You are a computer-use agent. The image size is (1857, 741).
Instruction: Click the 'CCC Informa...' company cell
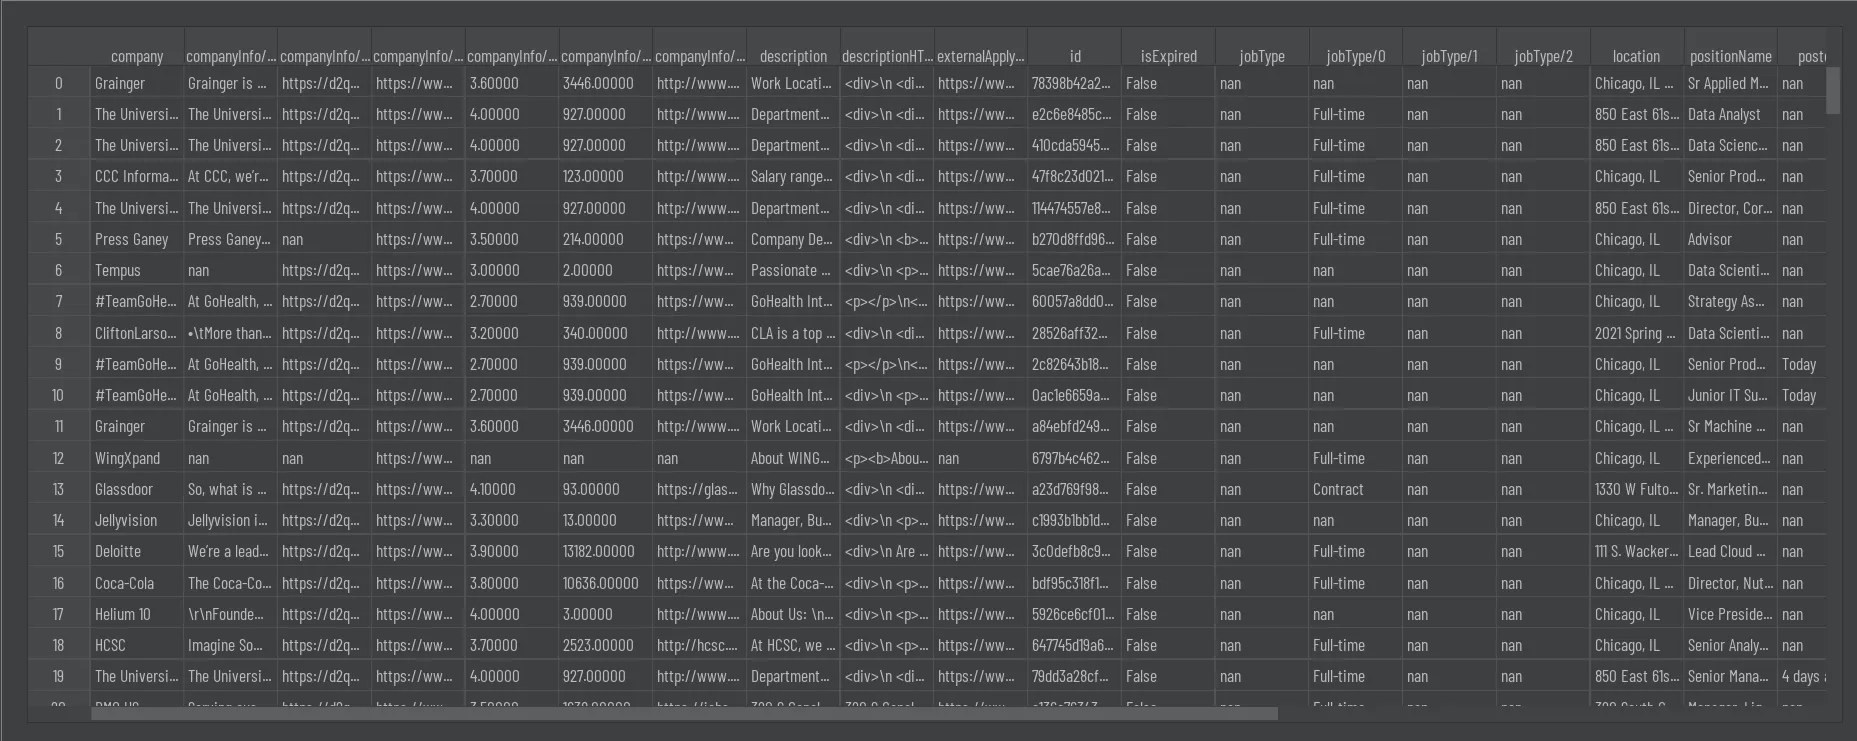click(137, 176)
